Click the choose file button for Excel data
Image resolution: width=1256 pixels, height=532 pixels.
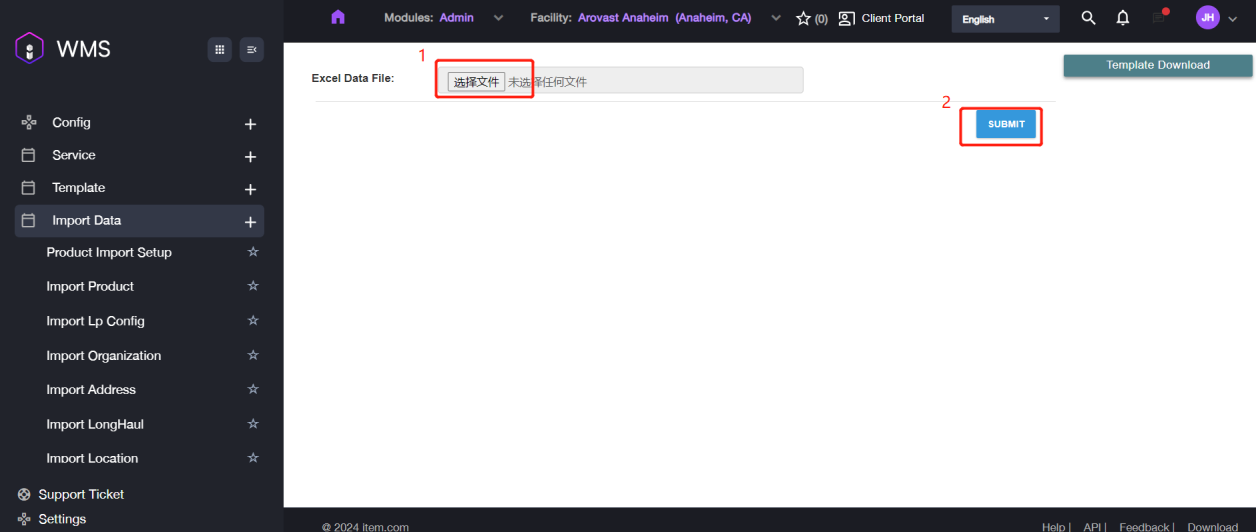click(476, 82)
